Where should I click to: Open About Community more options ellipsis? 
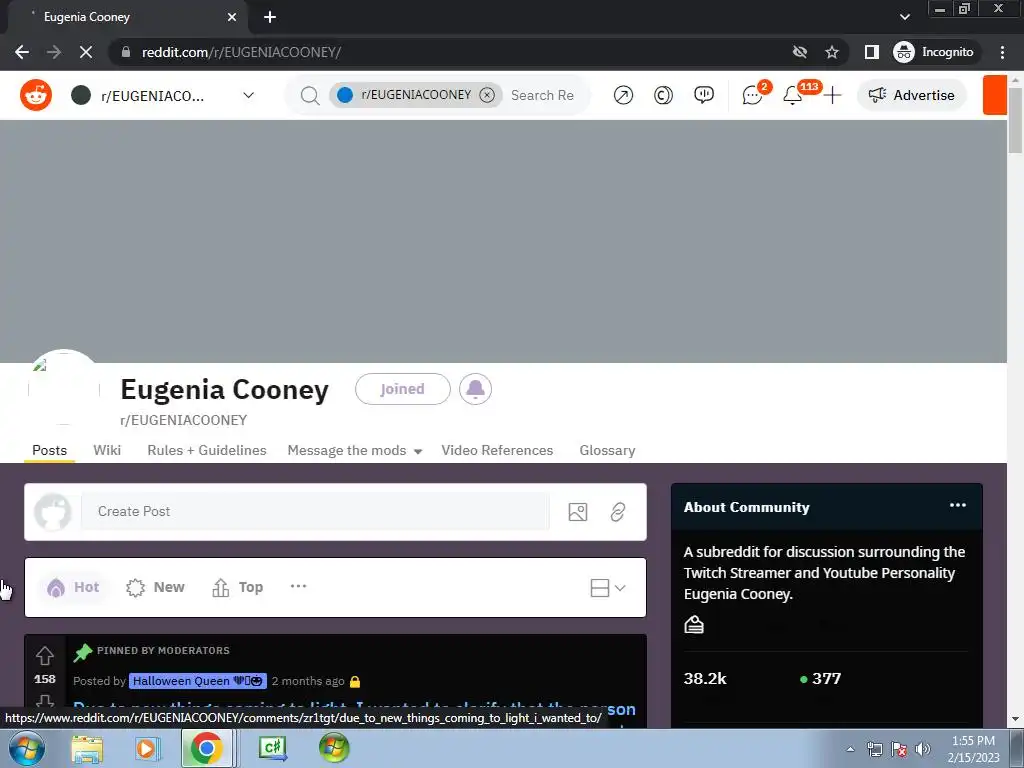point(957,505)
